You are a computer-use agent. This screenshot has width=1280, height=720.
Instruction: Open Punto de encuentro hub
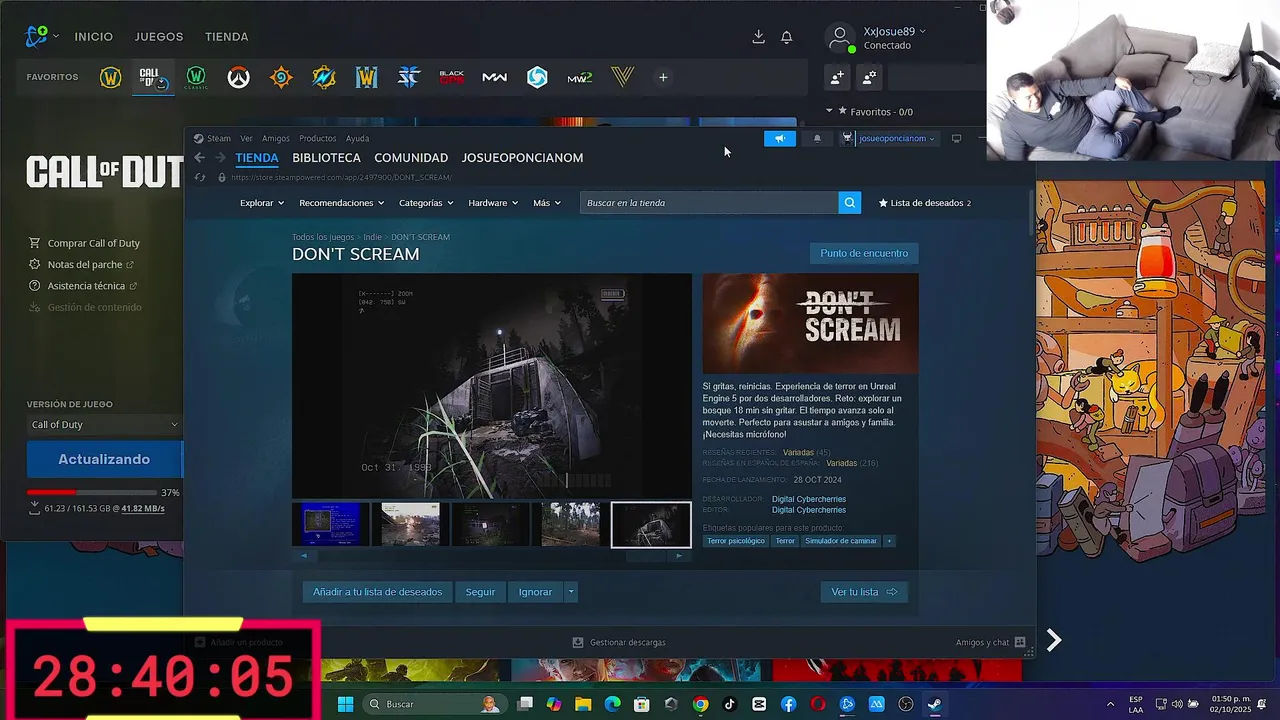point(864,253)
